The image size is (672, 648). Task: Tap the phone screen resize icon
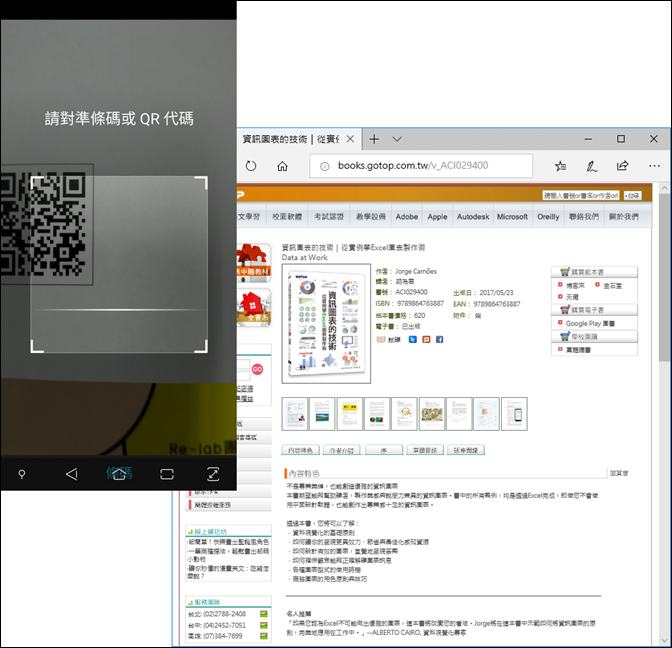[x=213, y=474]
